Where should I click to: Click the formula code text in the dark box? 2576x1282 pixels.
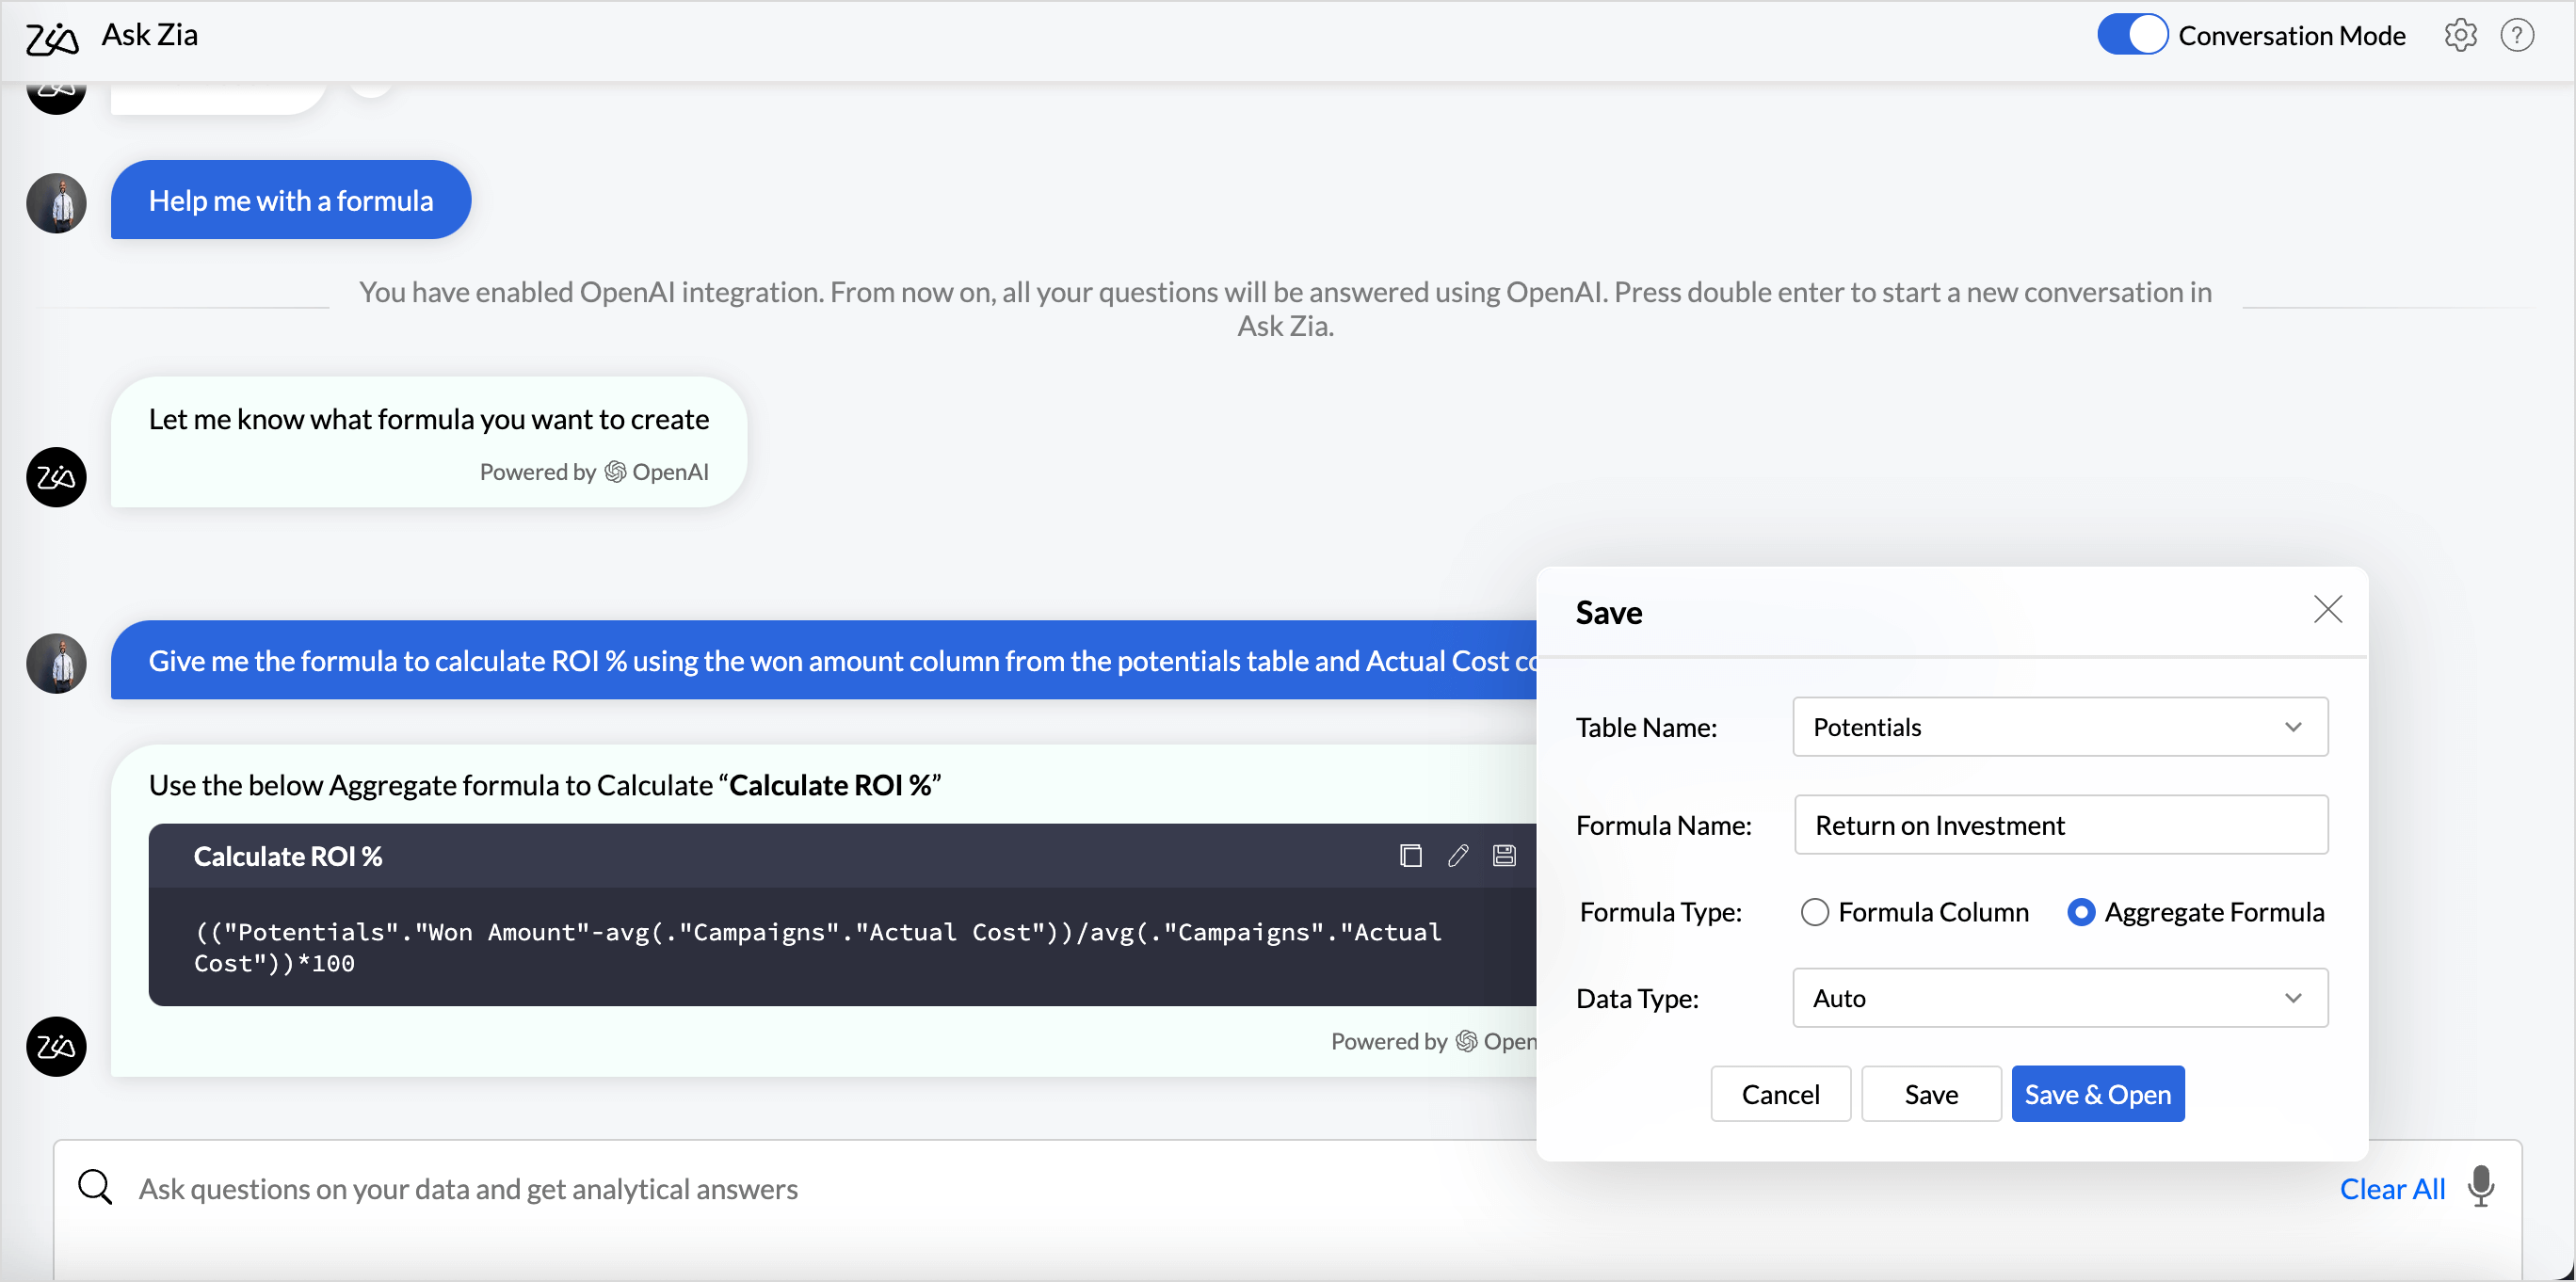[817, 947]
